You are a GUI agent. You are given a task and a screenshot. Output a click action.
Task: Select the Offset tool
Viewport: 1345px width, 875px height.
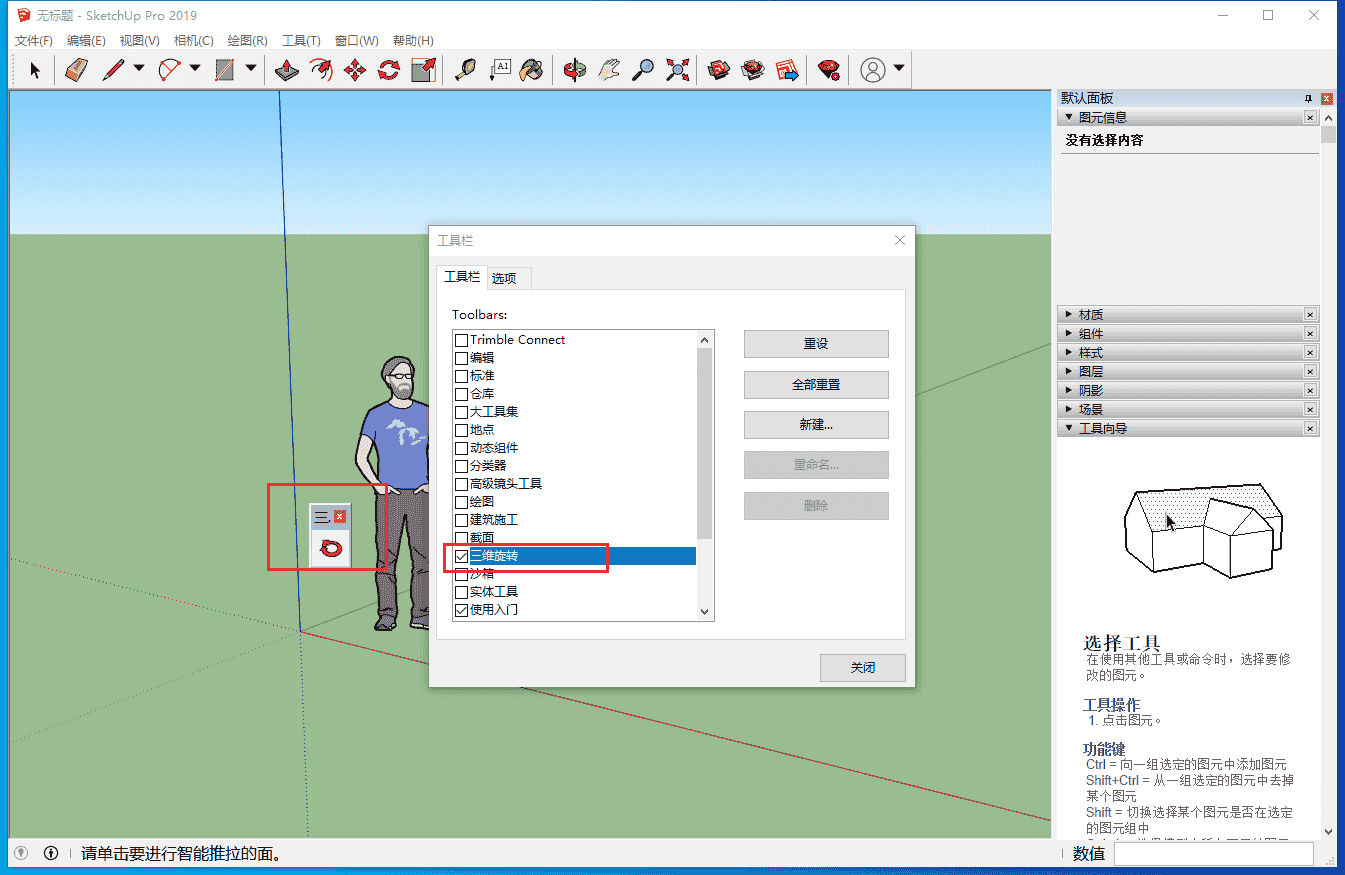tap(321, 70)
